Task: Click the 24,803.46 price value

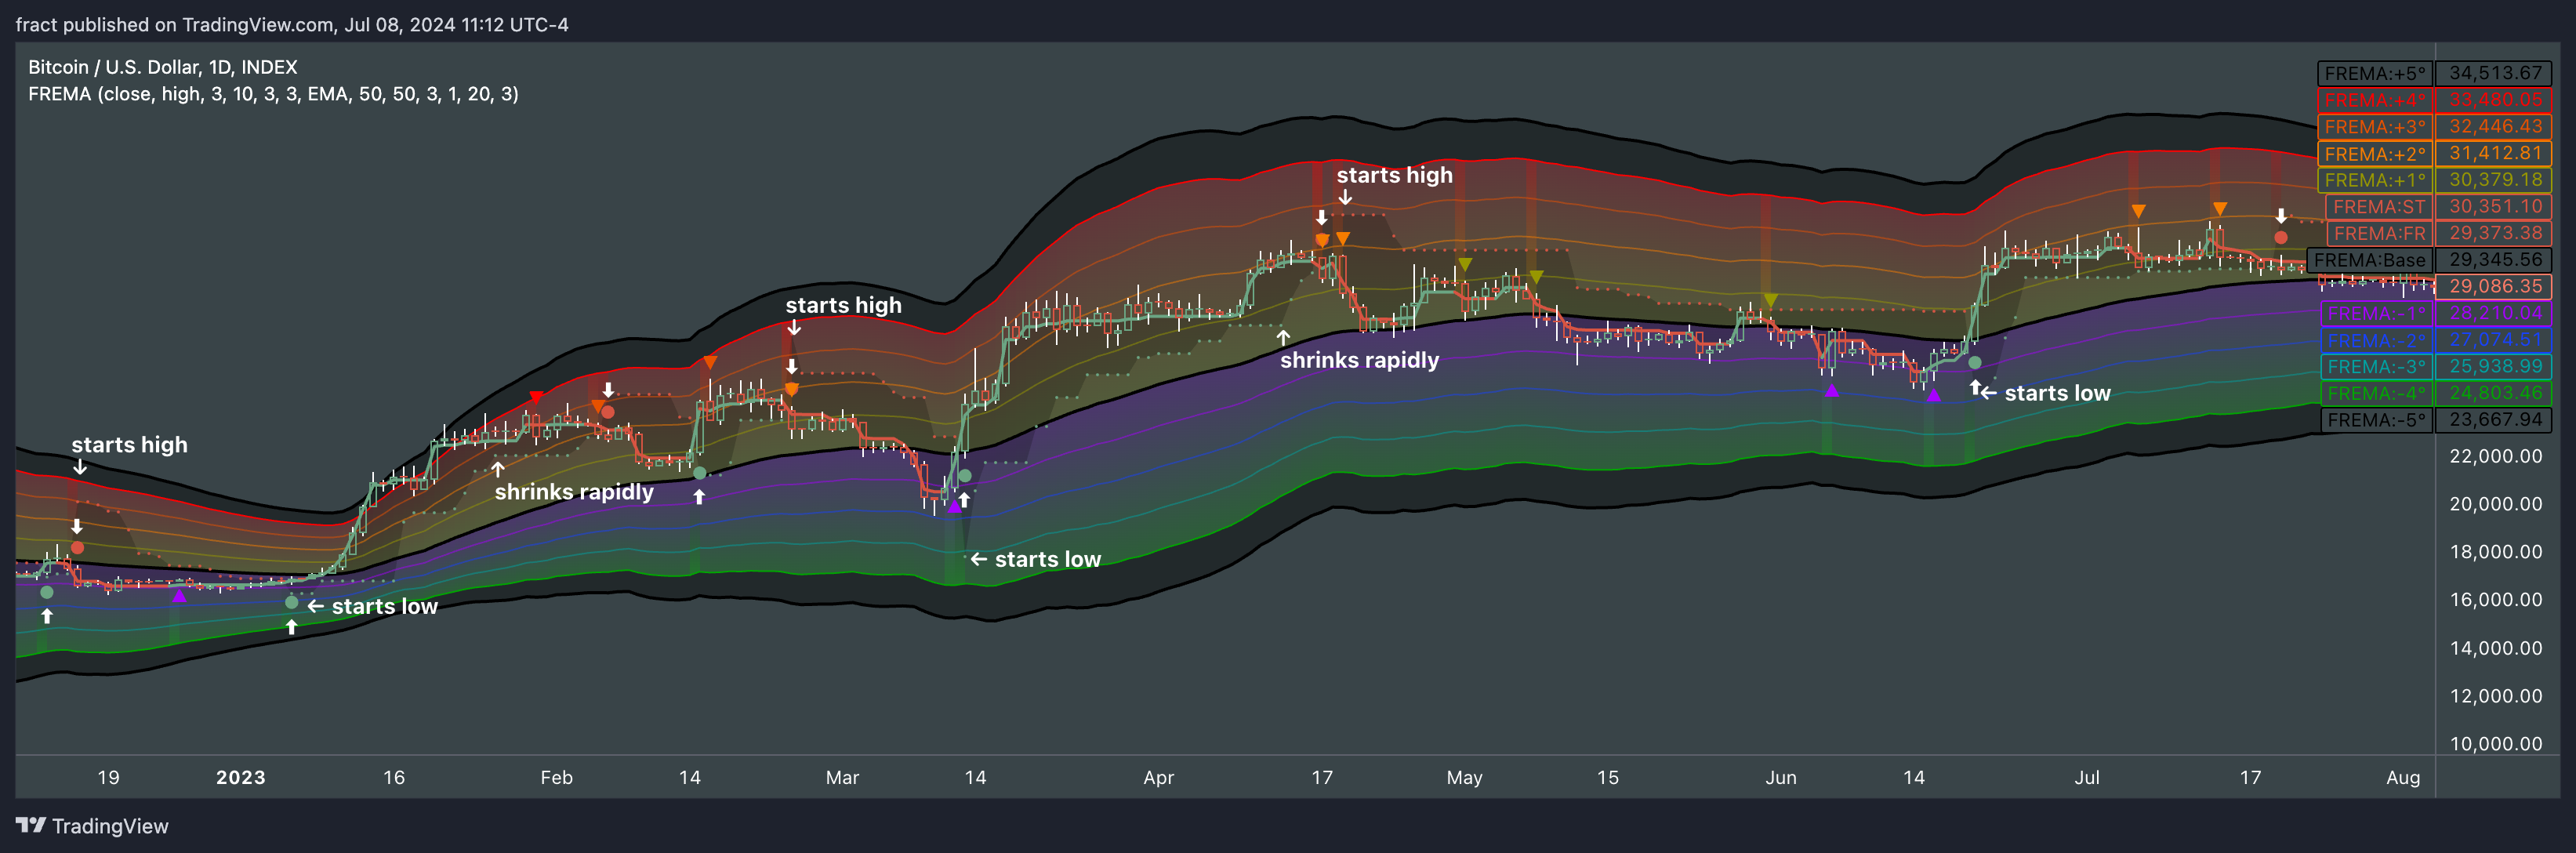Action: click(x=2495, y=393)
